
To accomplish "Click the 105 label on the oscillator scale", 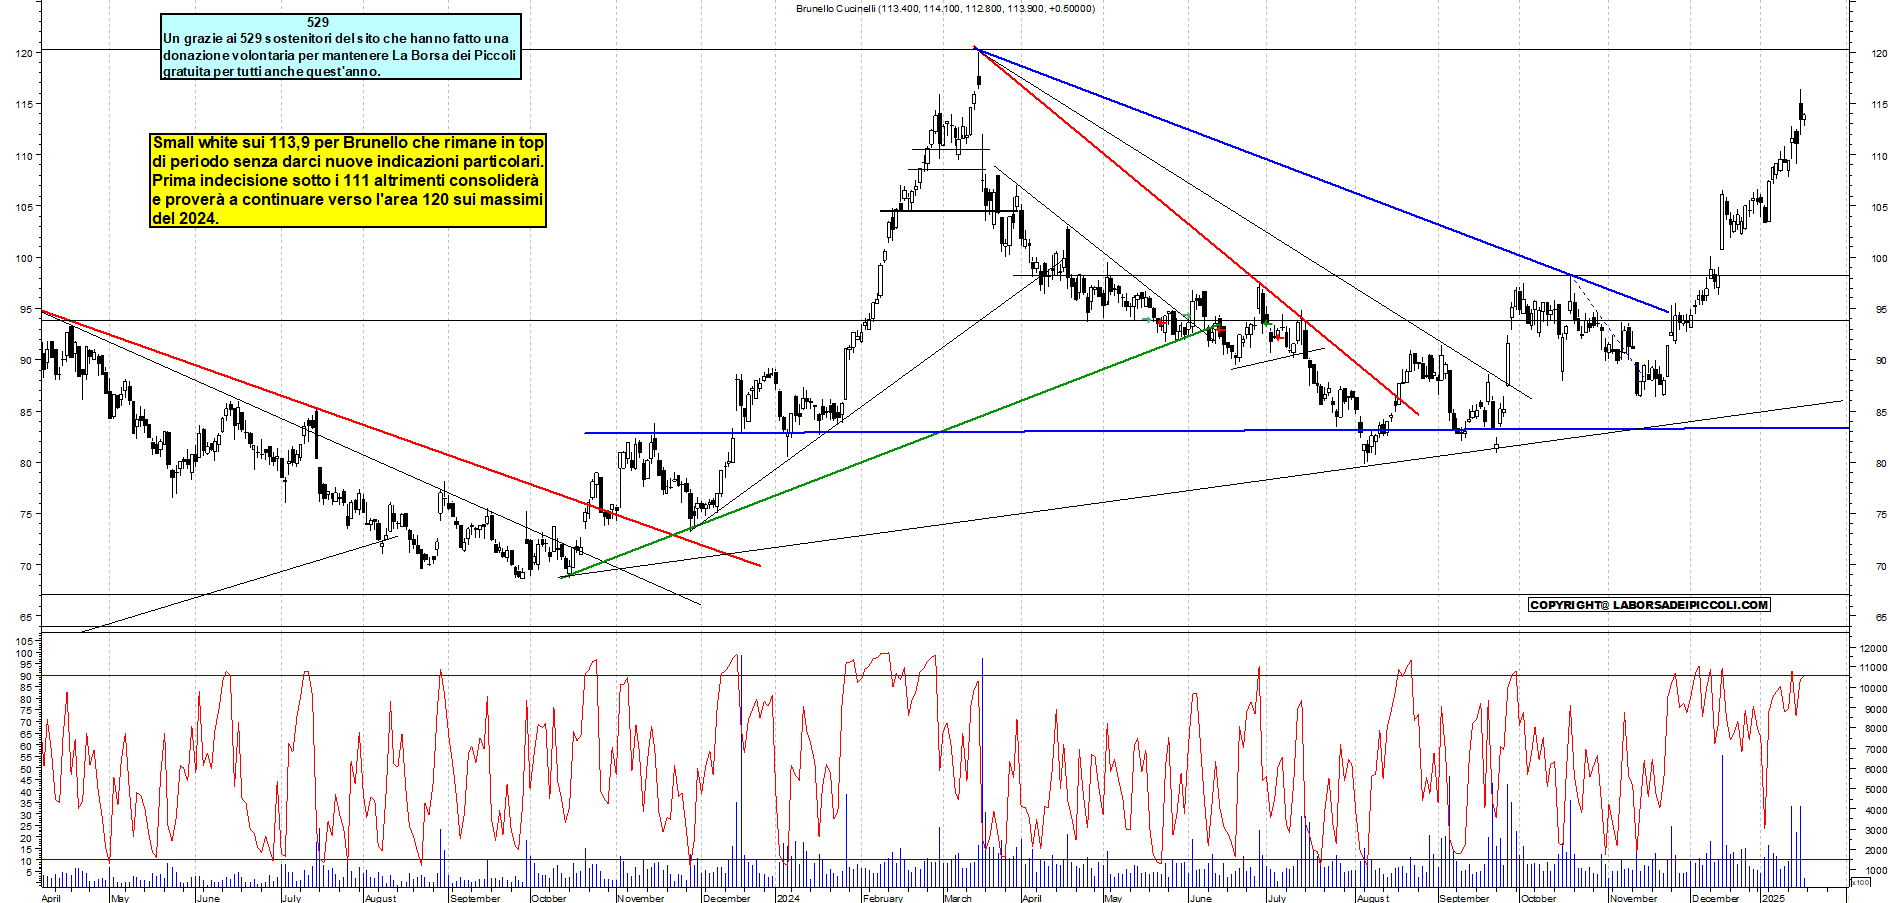I will coord(24,641).
